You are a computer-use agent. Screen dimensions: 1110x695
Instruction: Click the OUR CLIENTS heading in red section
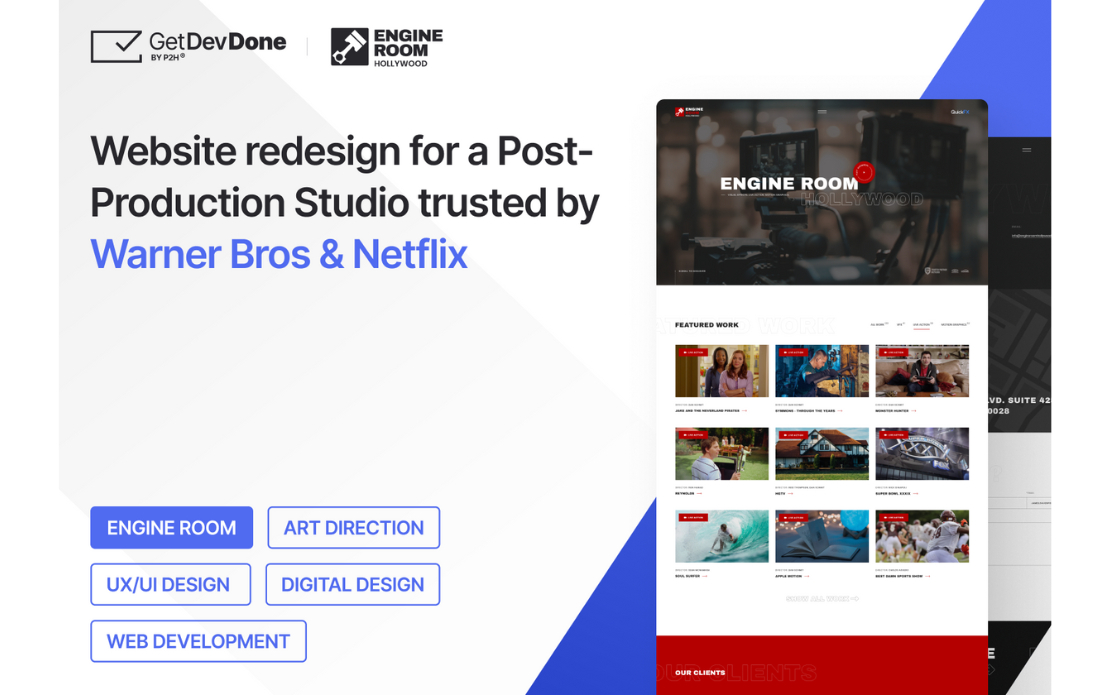click(700, 672)
